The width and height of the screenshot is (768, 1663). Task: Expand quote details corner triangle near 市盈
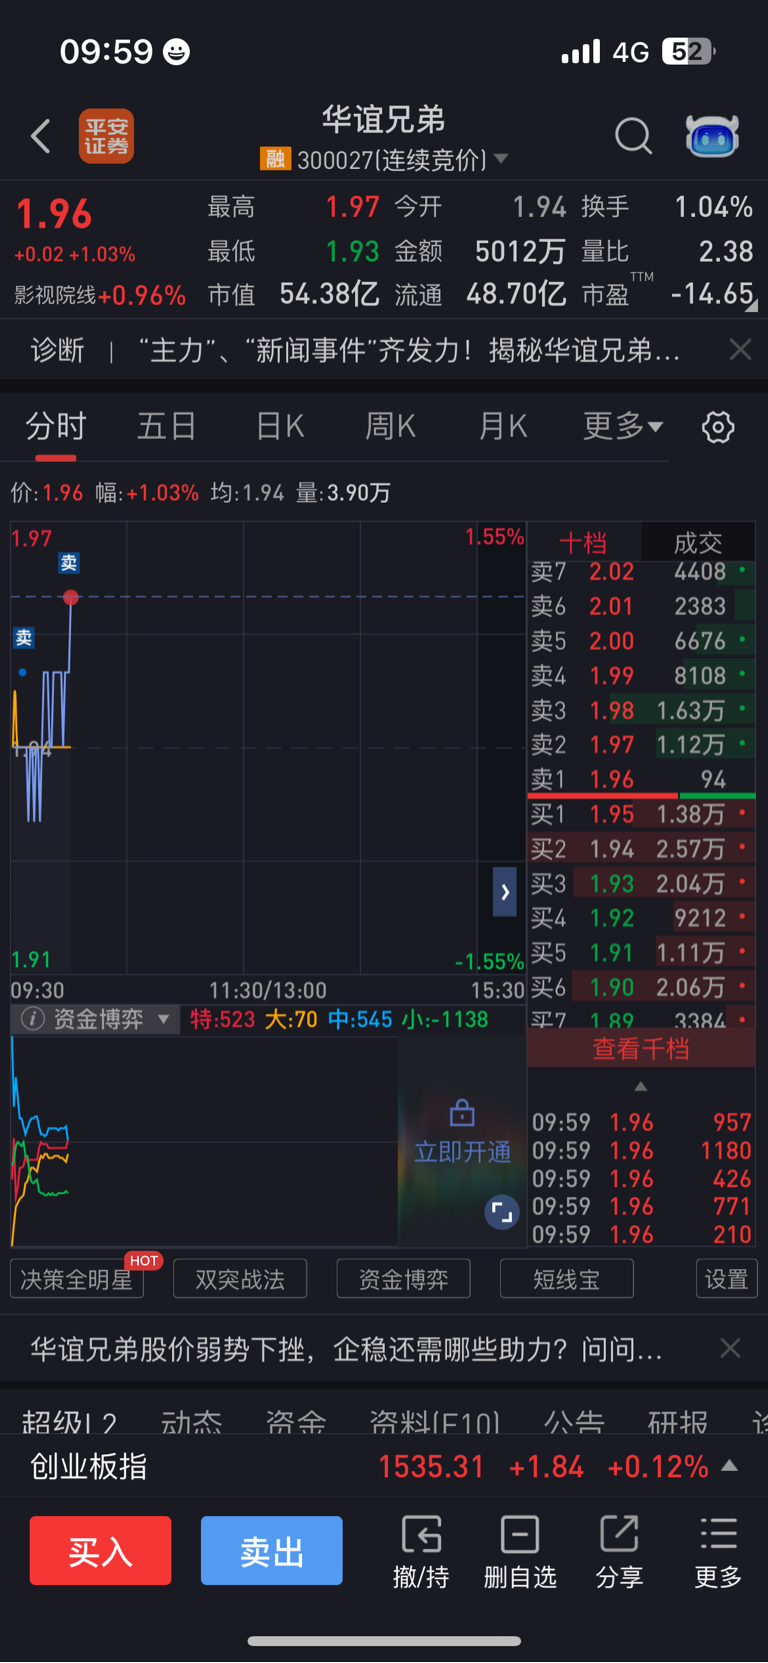coord(751,305)
